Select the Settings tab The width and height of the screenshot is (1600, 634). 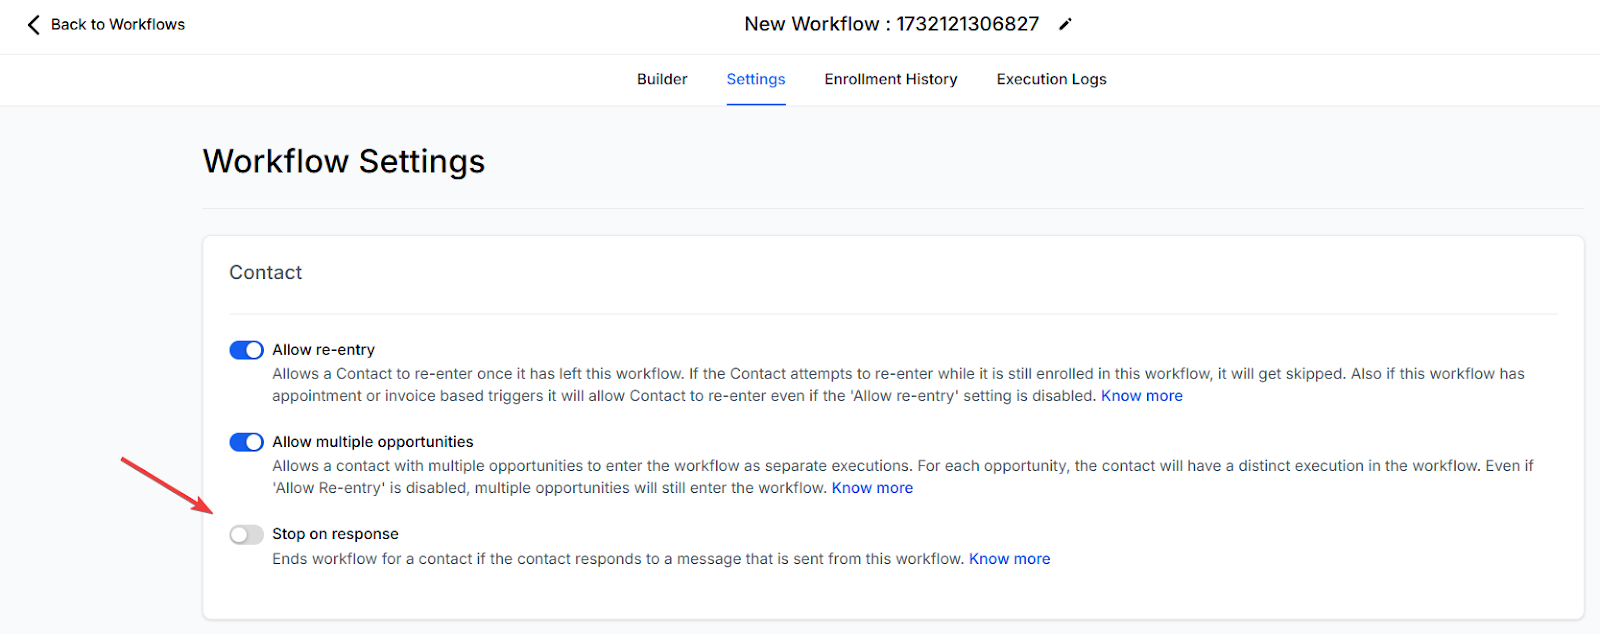pos(755,79)
